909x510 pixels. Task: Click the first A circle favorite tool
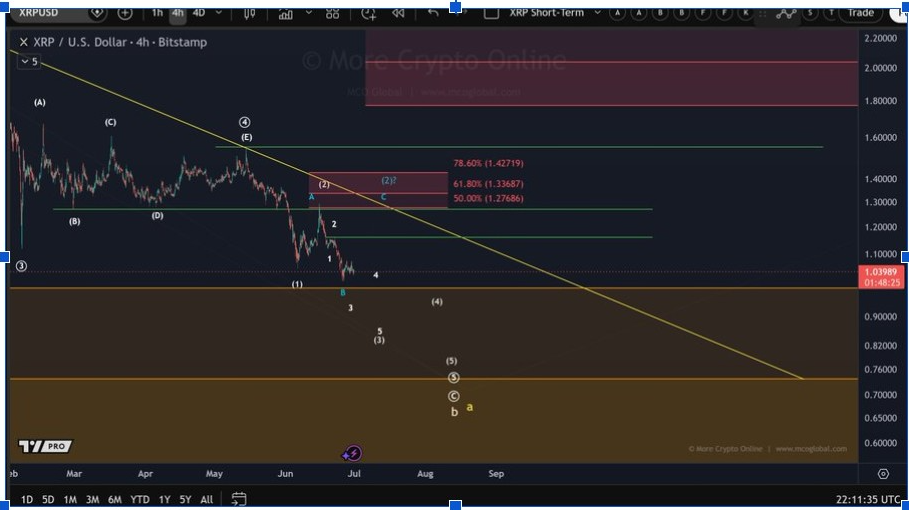pyautogui.click(x=617, y=13)
